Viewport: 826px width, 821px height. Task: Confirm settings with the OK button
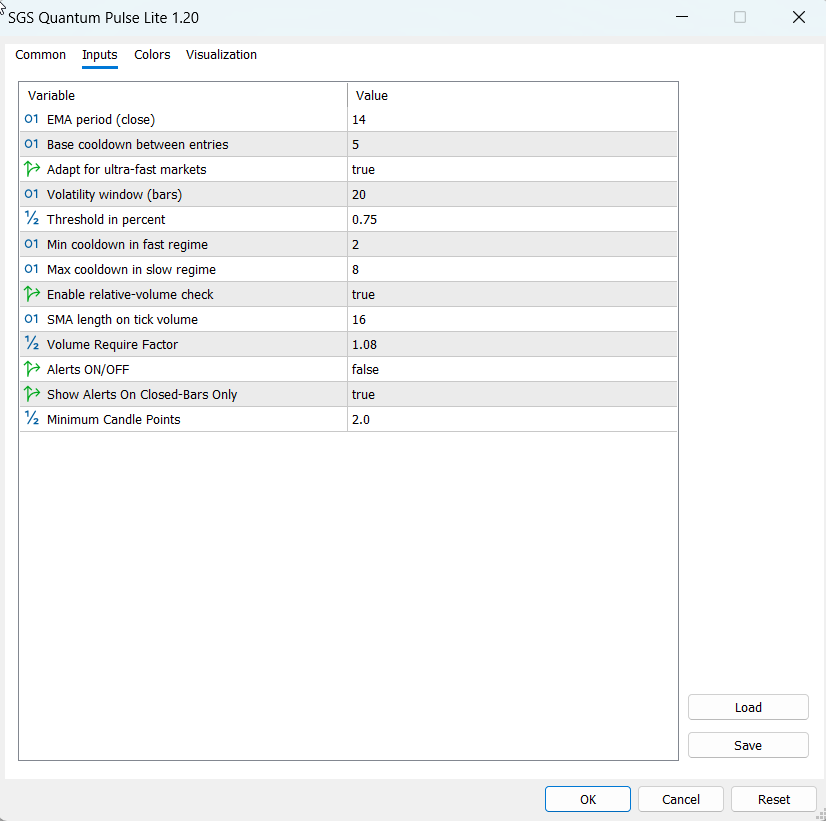pos(588,799)
